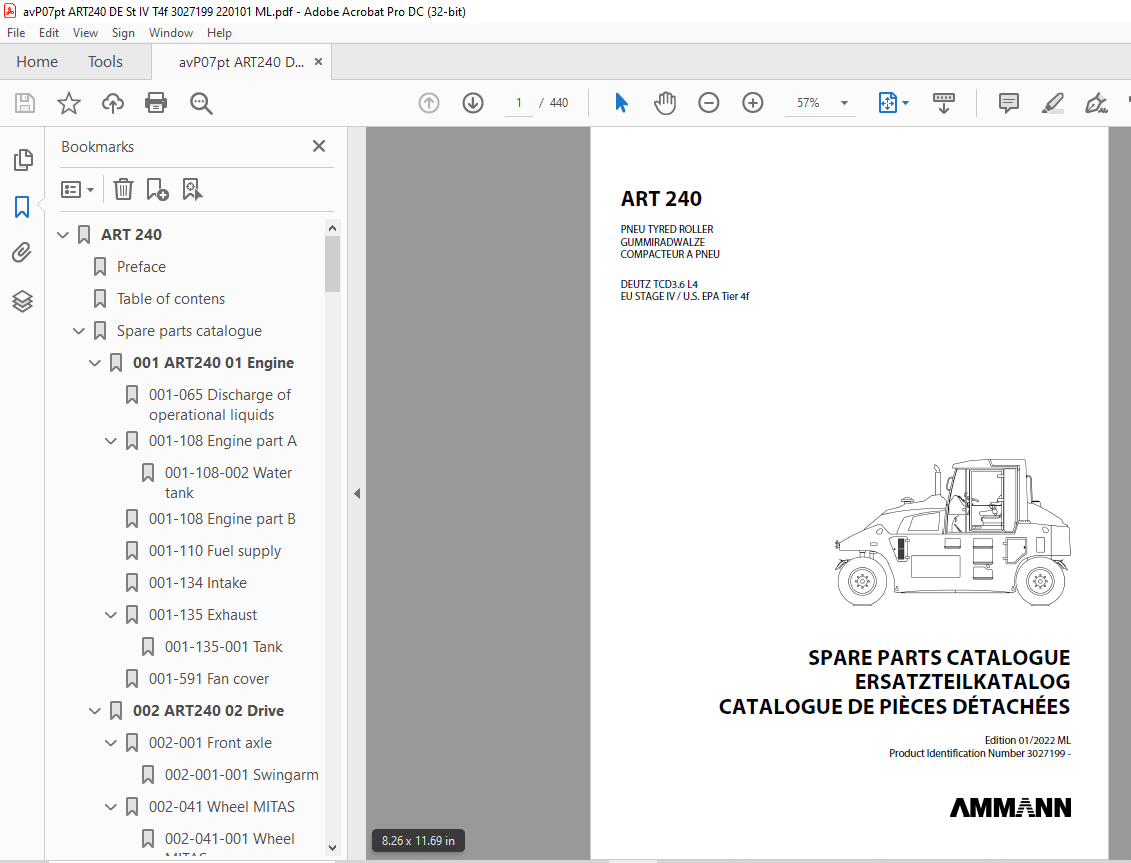Collapse Spare parts catalogue bookmark
Screen dimensions: 1131x863
(x=79, y=330)
